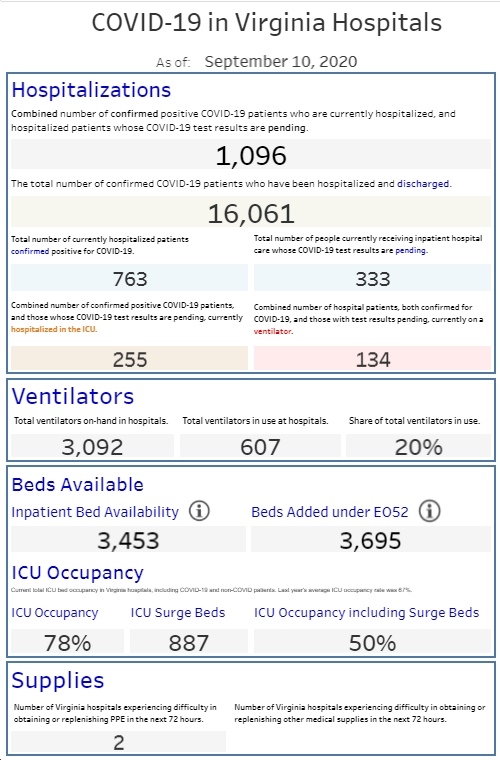Image resolution: width=500 pixels, height=760 pixels.
Task: Click the 20% share of ventilators value
Action: click(x=419, y=446)
